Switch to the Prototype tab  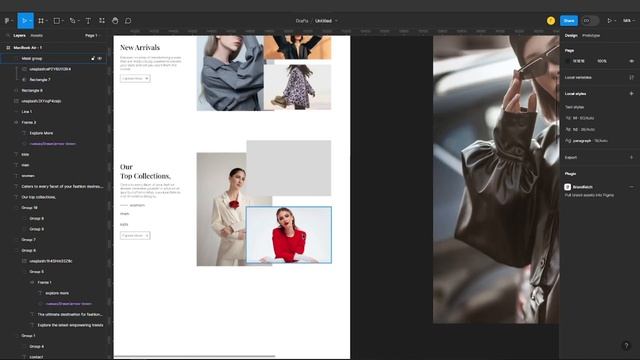click(591, 36)
